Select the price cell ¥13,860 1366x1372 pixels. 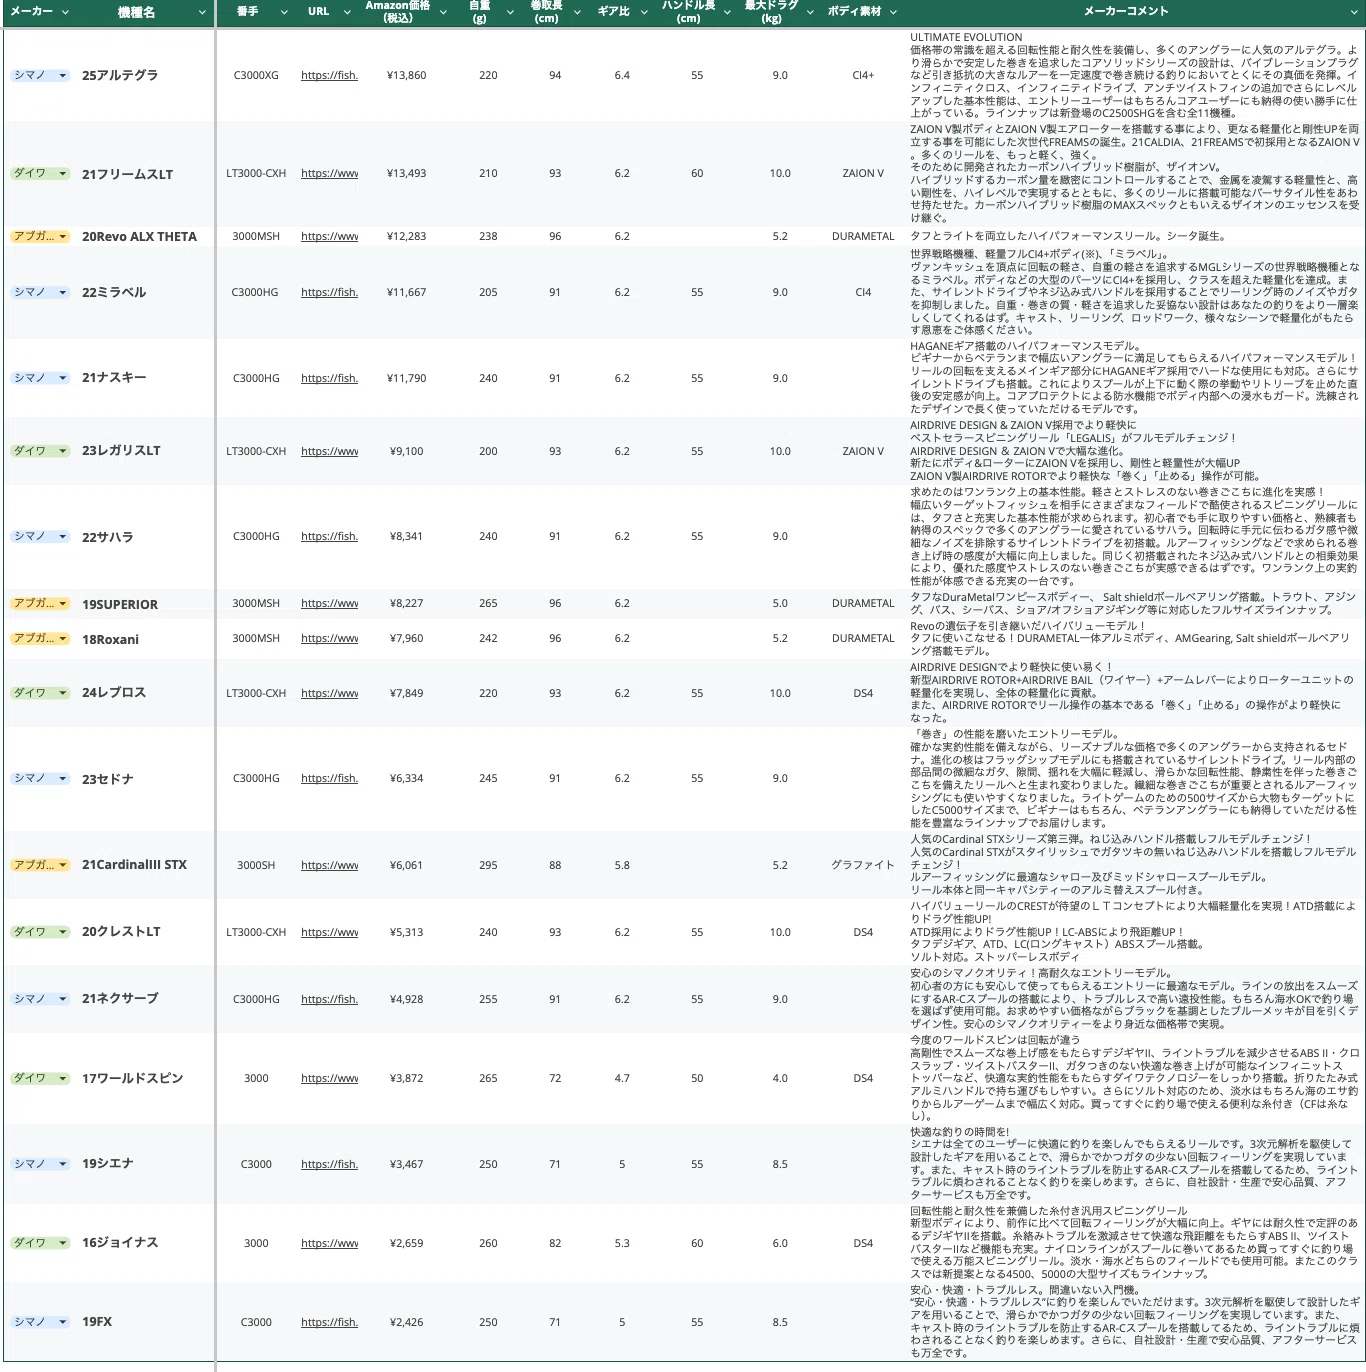[x=406, y=75]
